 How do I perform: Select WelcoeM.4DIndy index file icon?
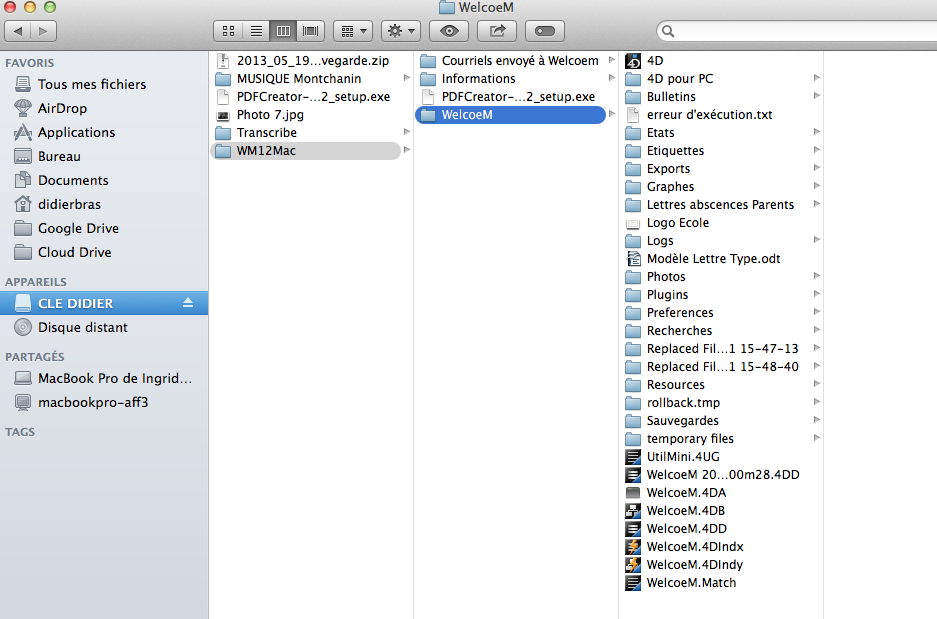point(633,564)
